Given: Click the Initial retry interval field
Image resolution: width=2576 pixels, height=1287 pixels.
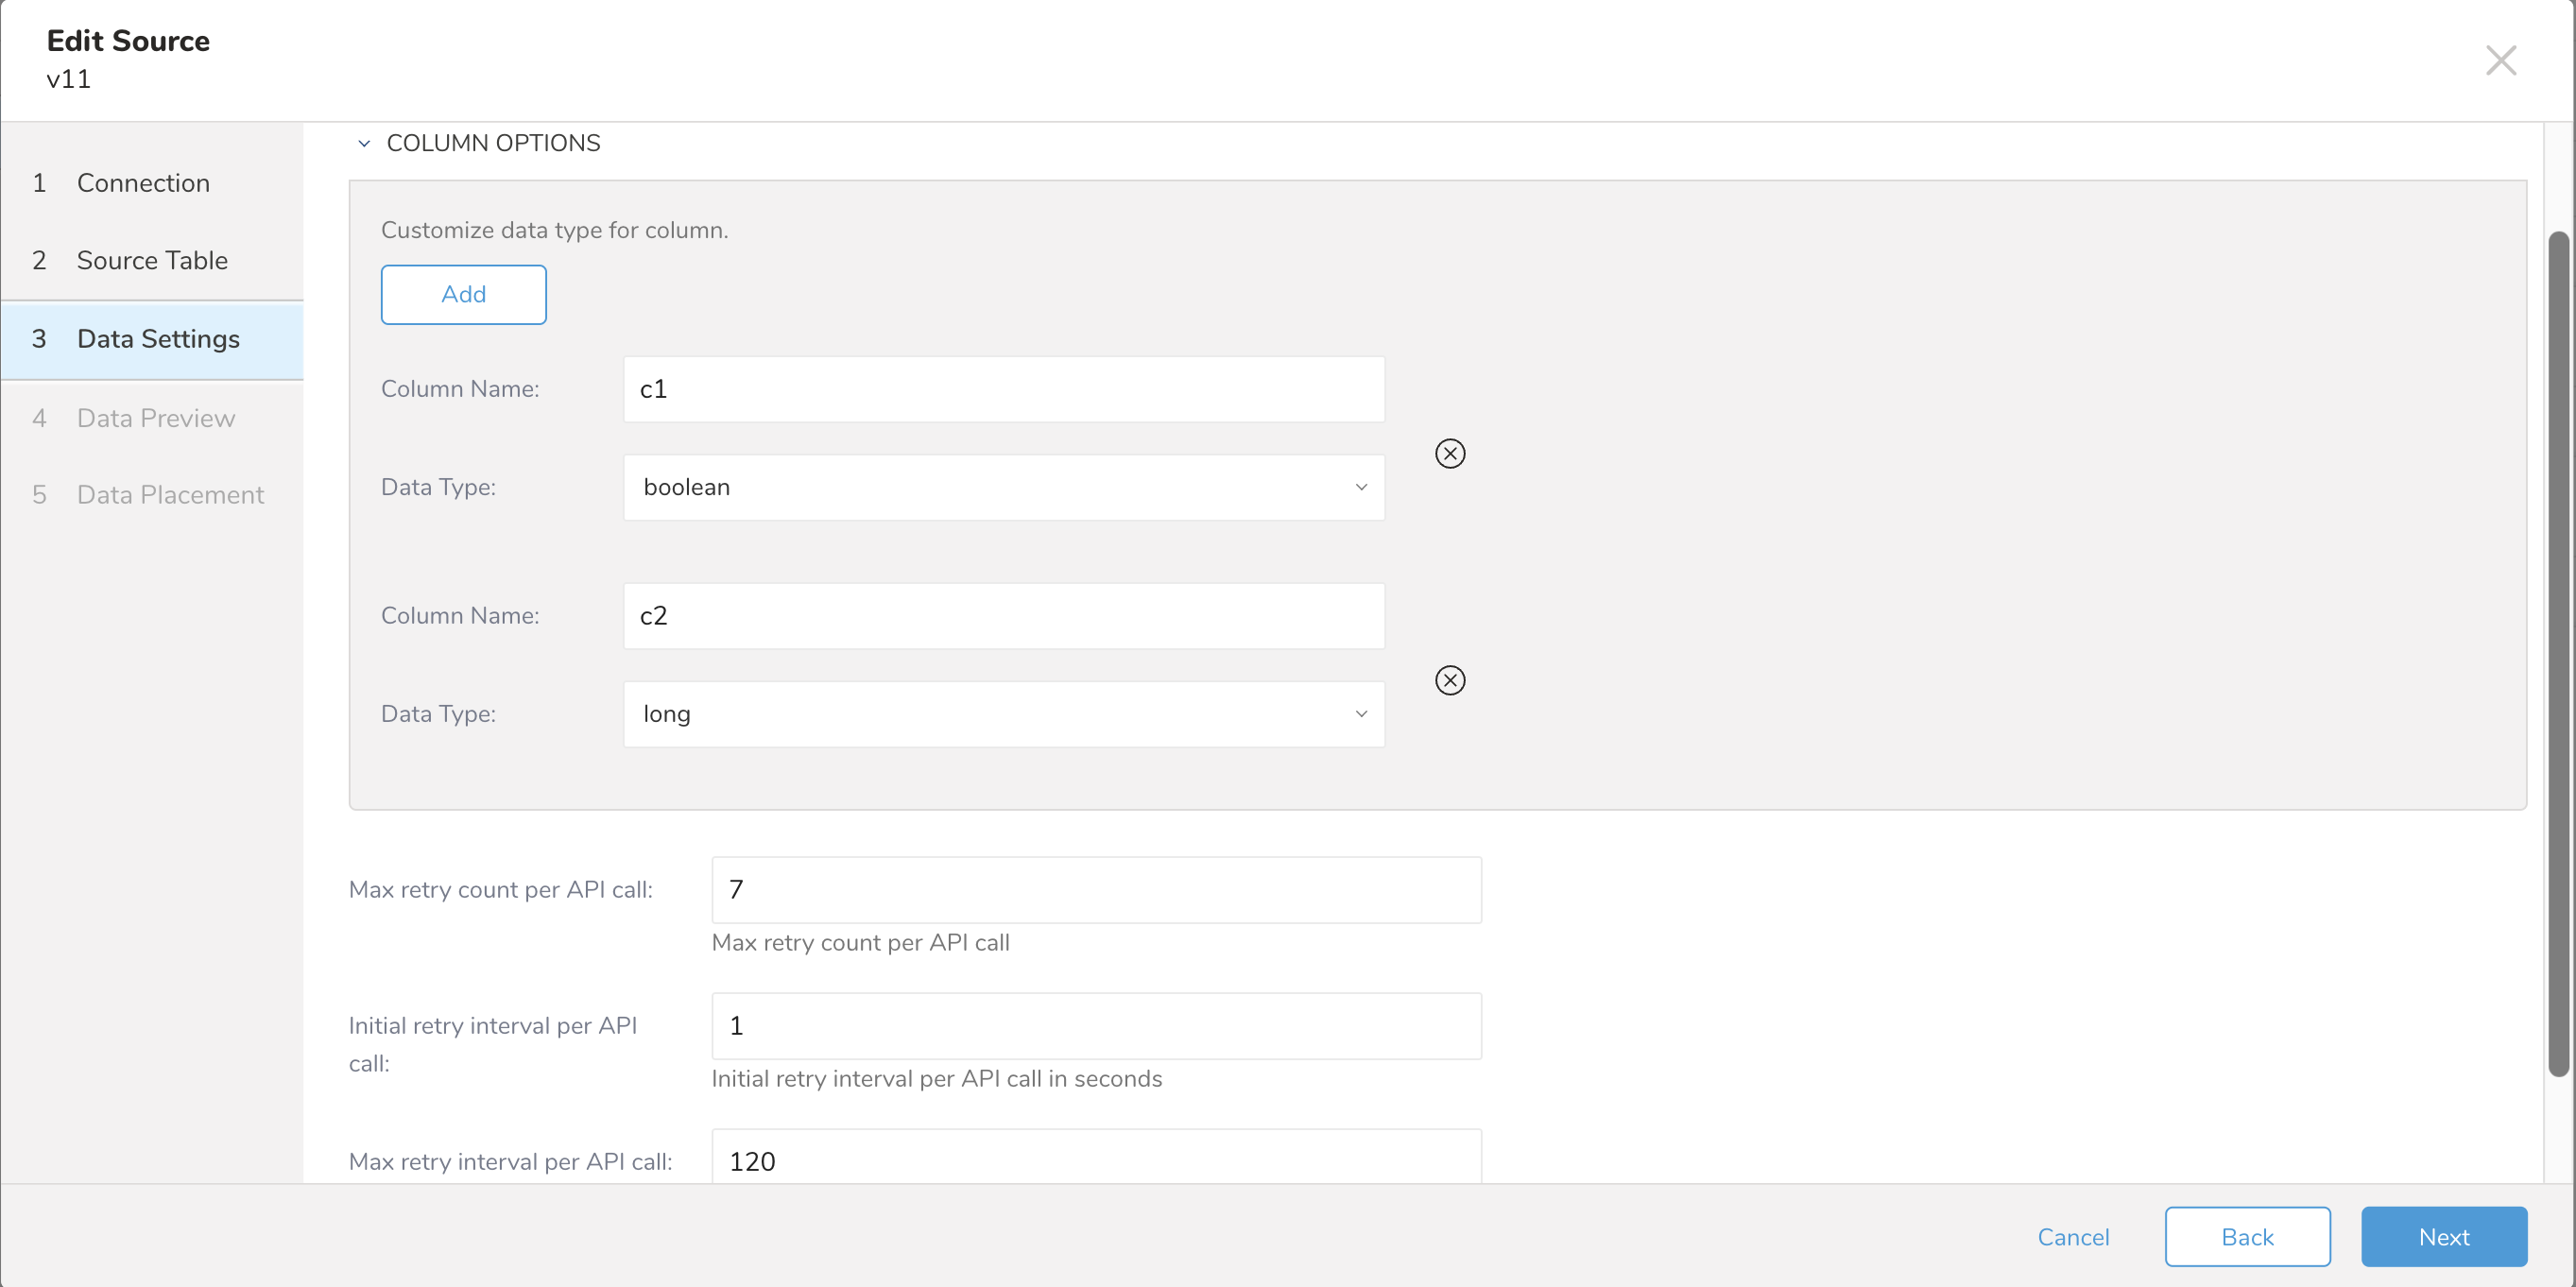Looking at the screenshot, I should pyautogui.click(x=1095, y=1026).
